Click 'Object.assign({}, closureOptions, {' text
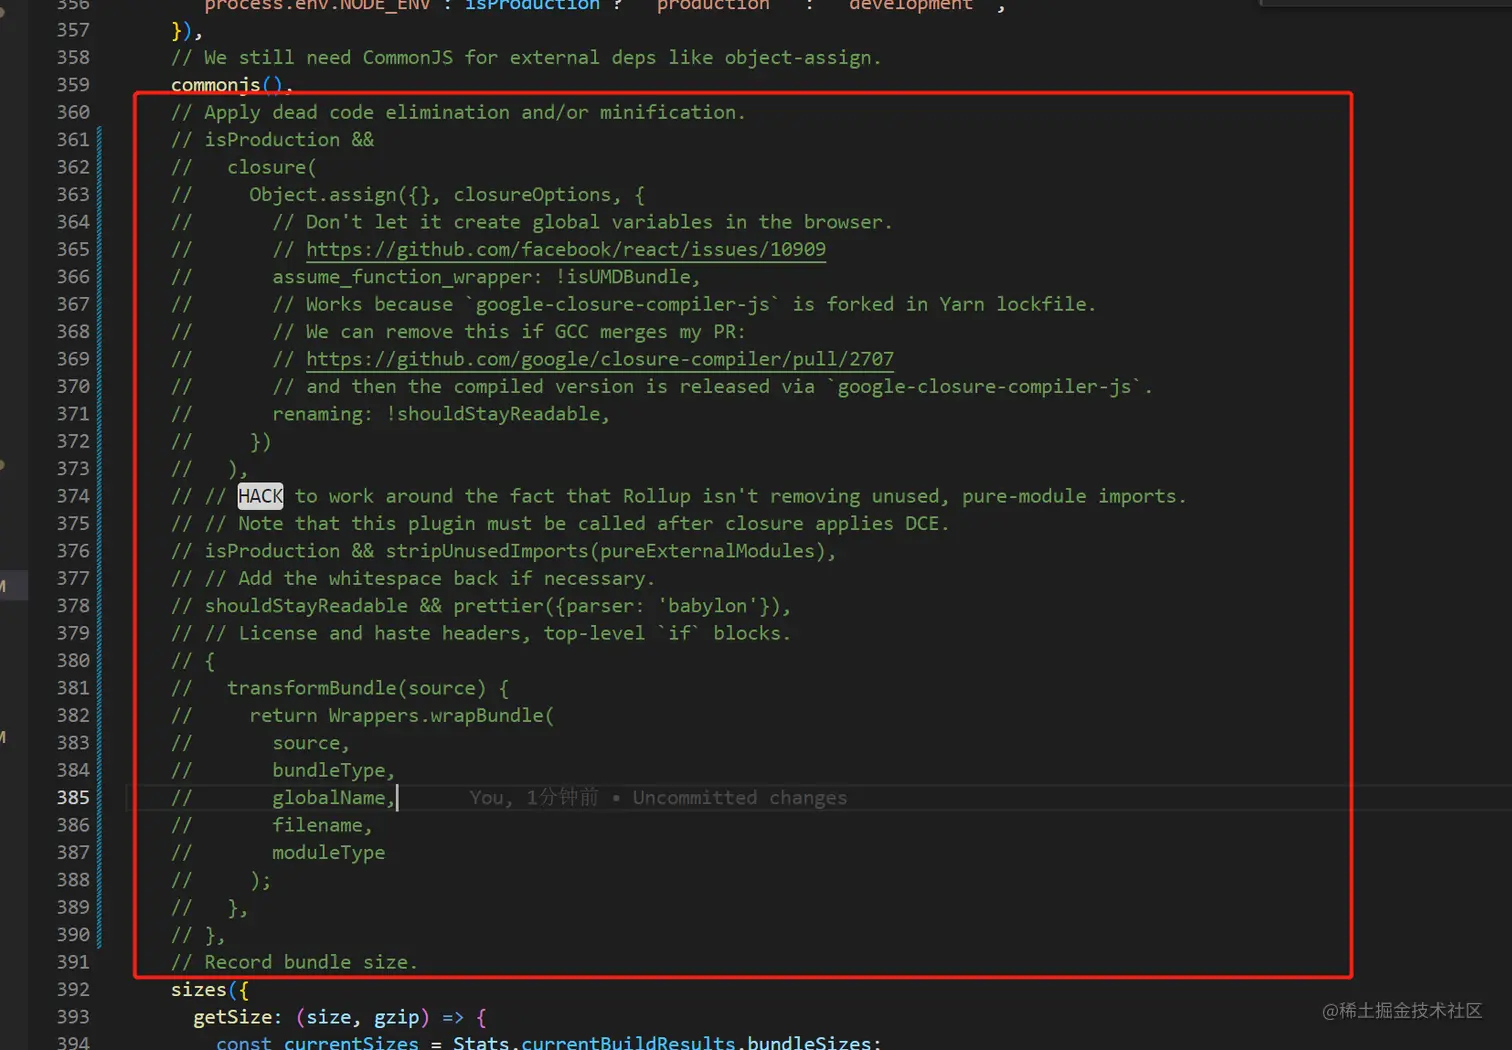Screen dimensions: 1512x1050 pos(447,194)
